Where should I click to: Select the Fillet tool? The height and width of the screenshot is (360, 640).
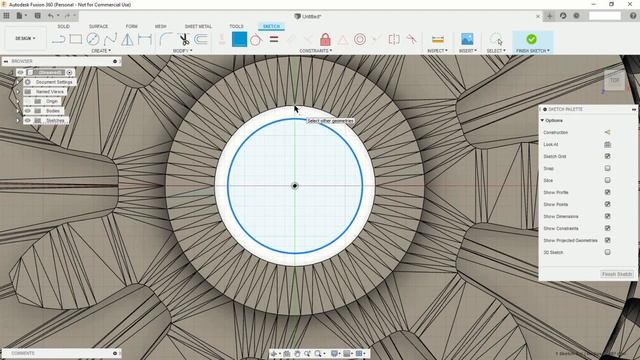(x=166, y=39)
